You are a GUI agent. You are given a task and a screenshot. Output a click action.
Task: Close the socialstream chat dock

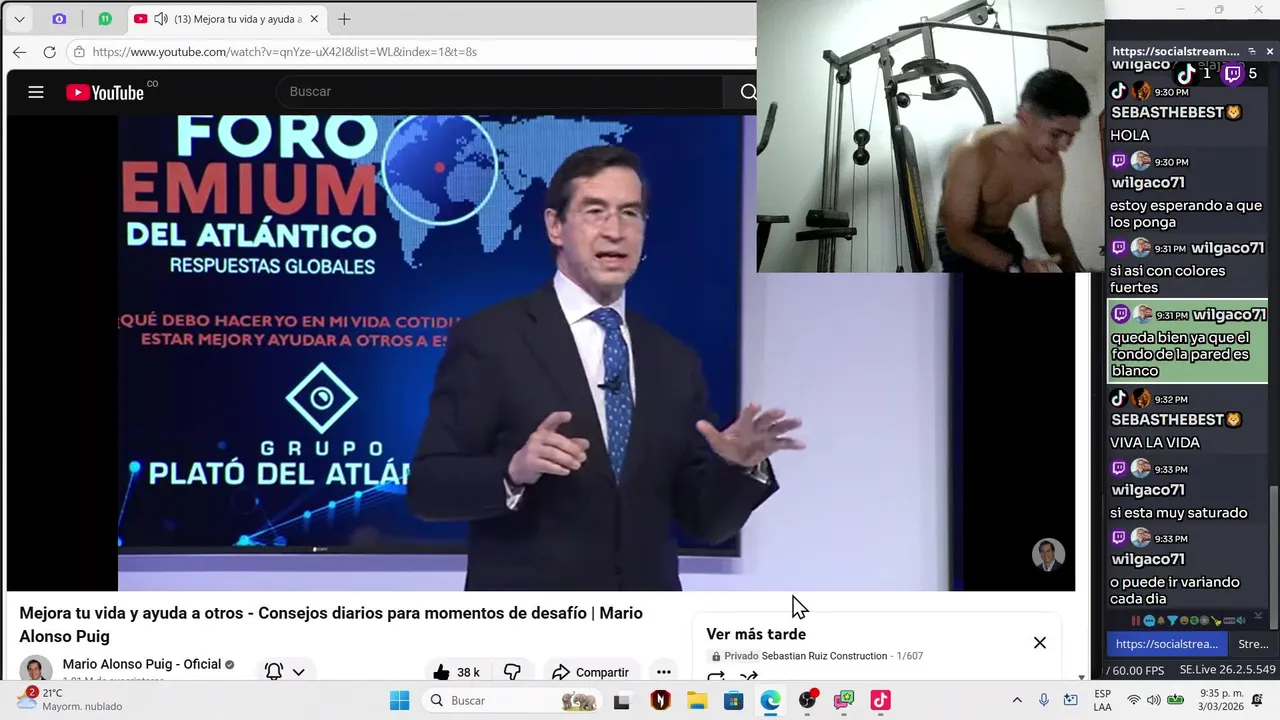point(1270,51)
